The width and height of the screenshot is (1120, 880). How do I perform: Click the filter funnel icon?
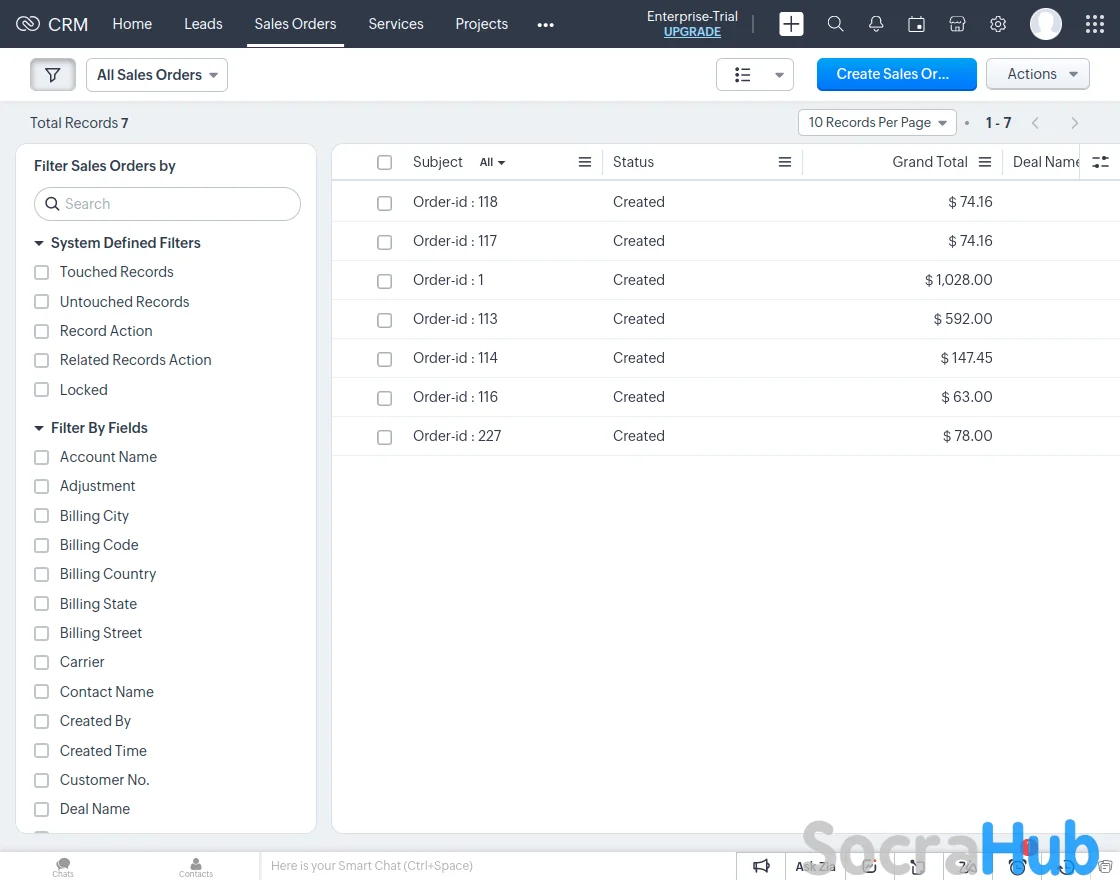click(53, 75)
